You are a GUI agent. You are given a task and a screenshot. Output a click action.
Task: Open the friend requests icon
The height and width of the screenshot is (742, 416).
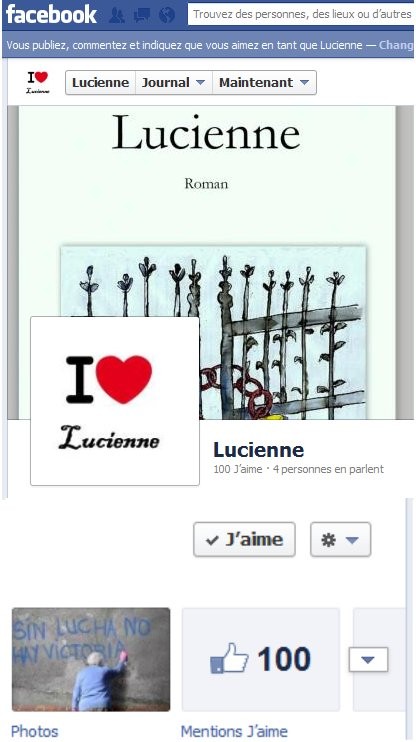click(x=116, y=16)
